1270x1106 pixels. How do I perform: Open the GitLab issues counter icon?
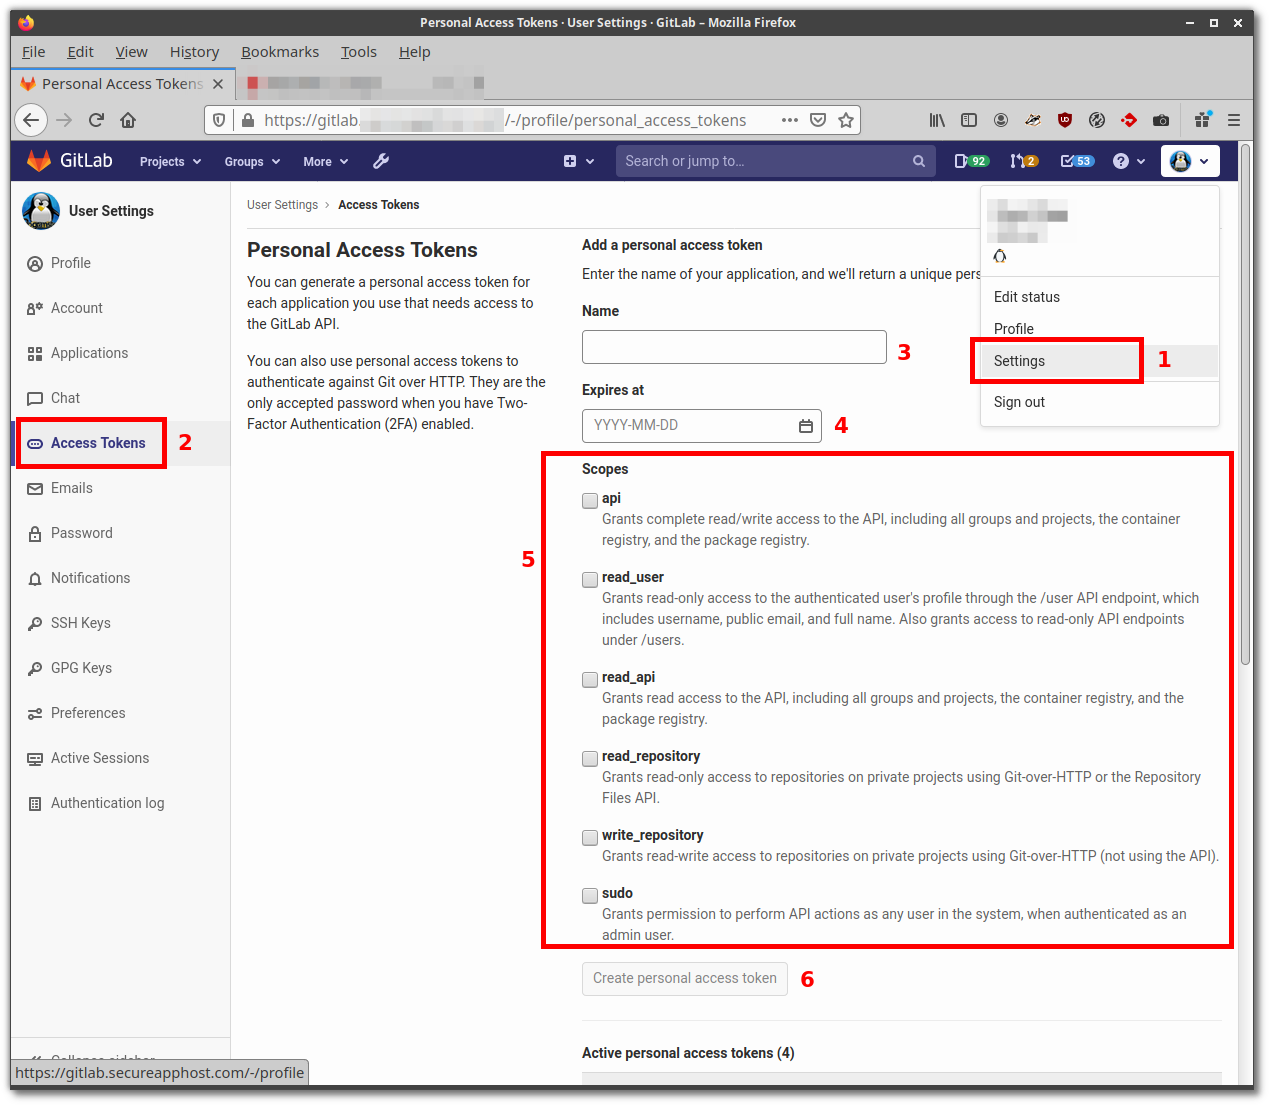click(x=971, y=160)
